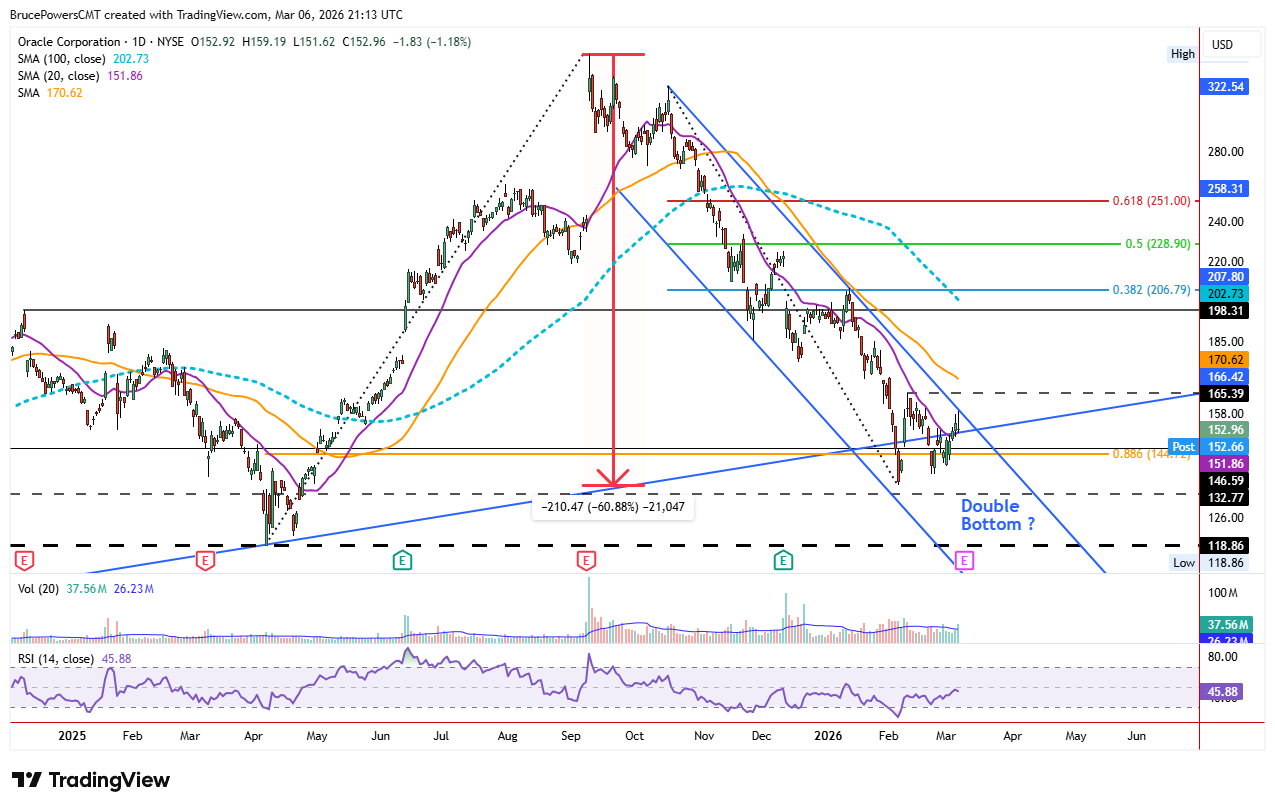Click the green earnings marker in June 2025
The image size is (1275, 810).
[x=403, y=559]
